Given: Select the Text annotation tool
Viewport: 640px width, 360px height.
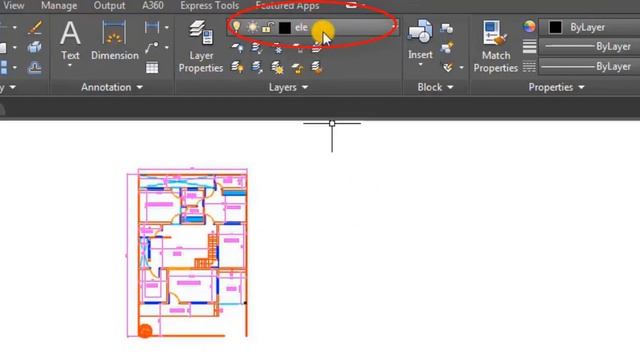Looking at the screenshot, I should click(x=70, y=41).
